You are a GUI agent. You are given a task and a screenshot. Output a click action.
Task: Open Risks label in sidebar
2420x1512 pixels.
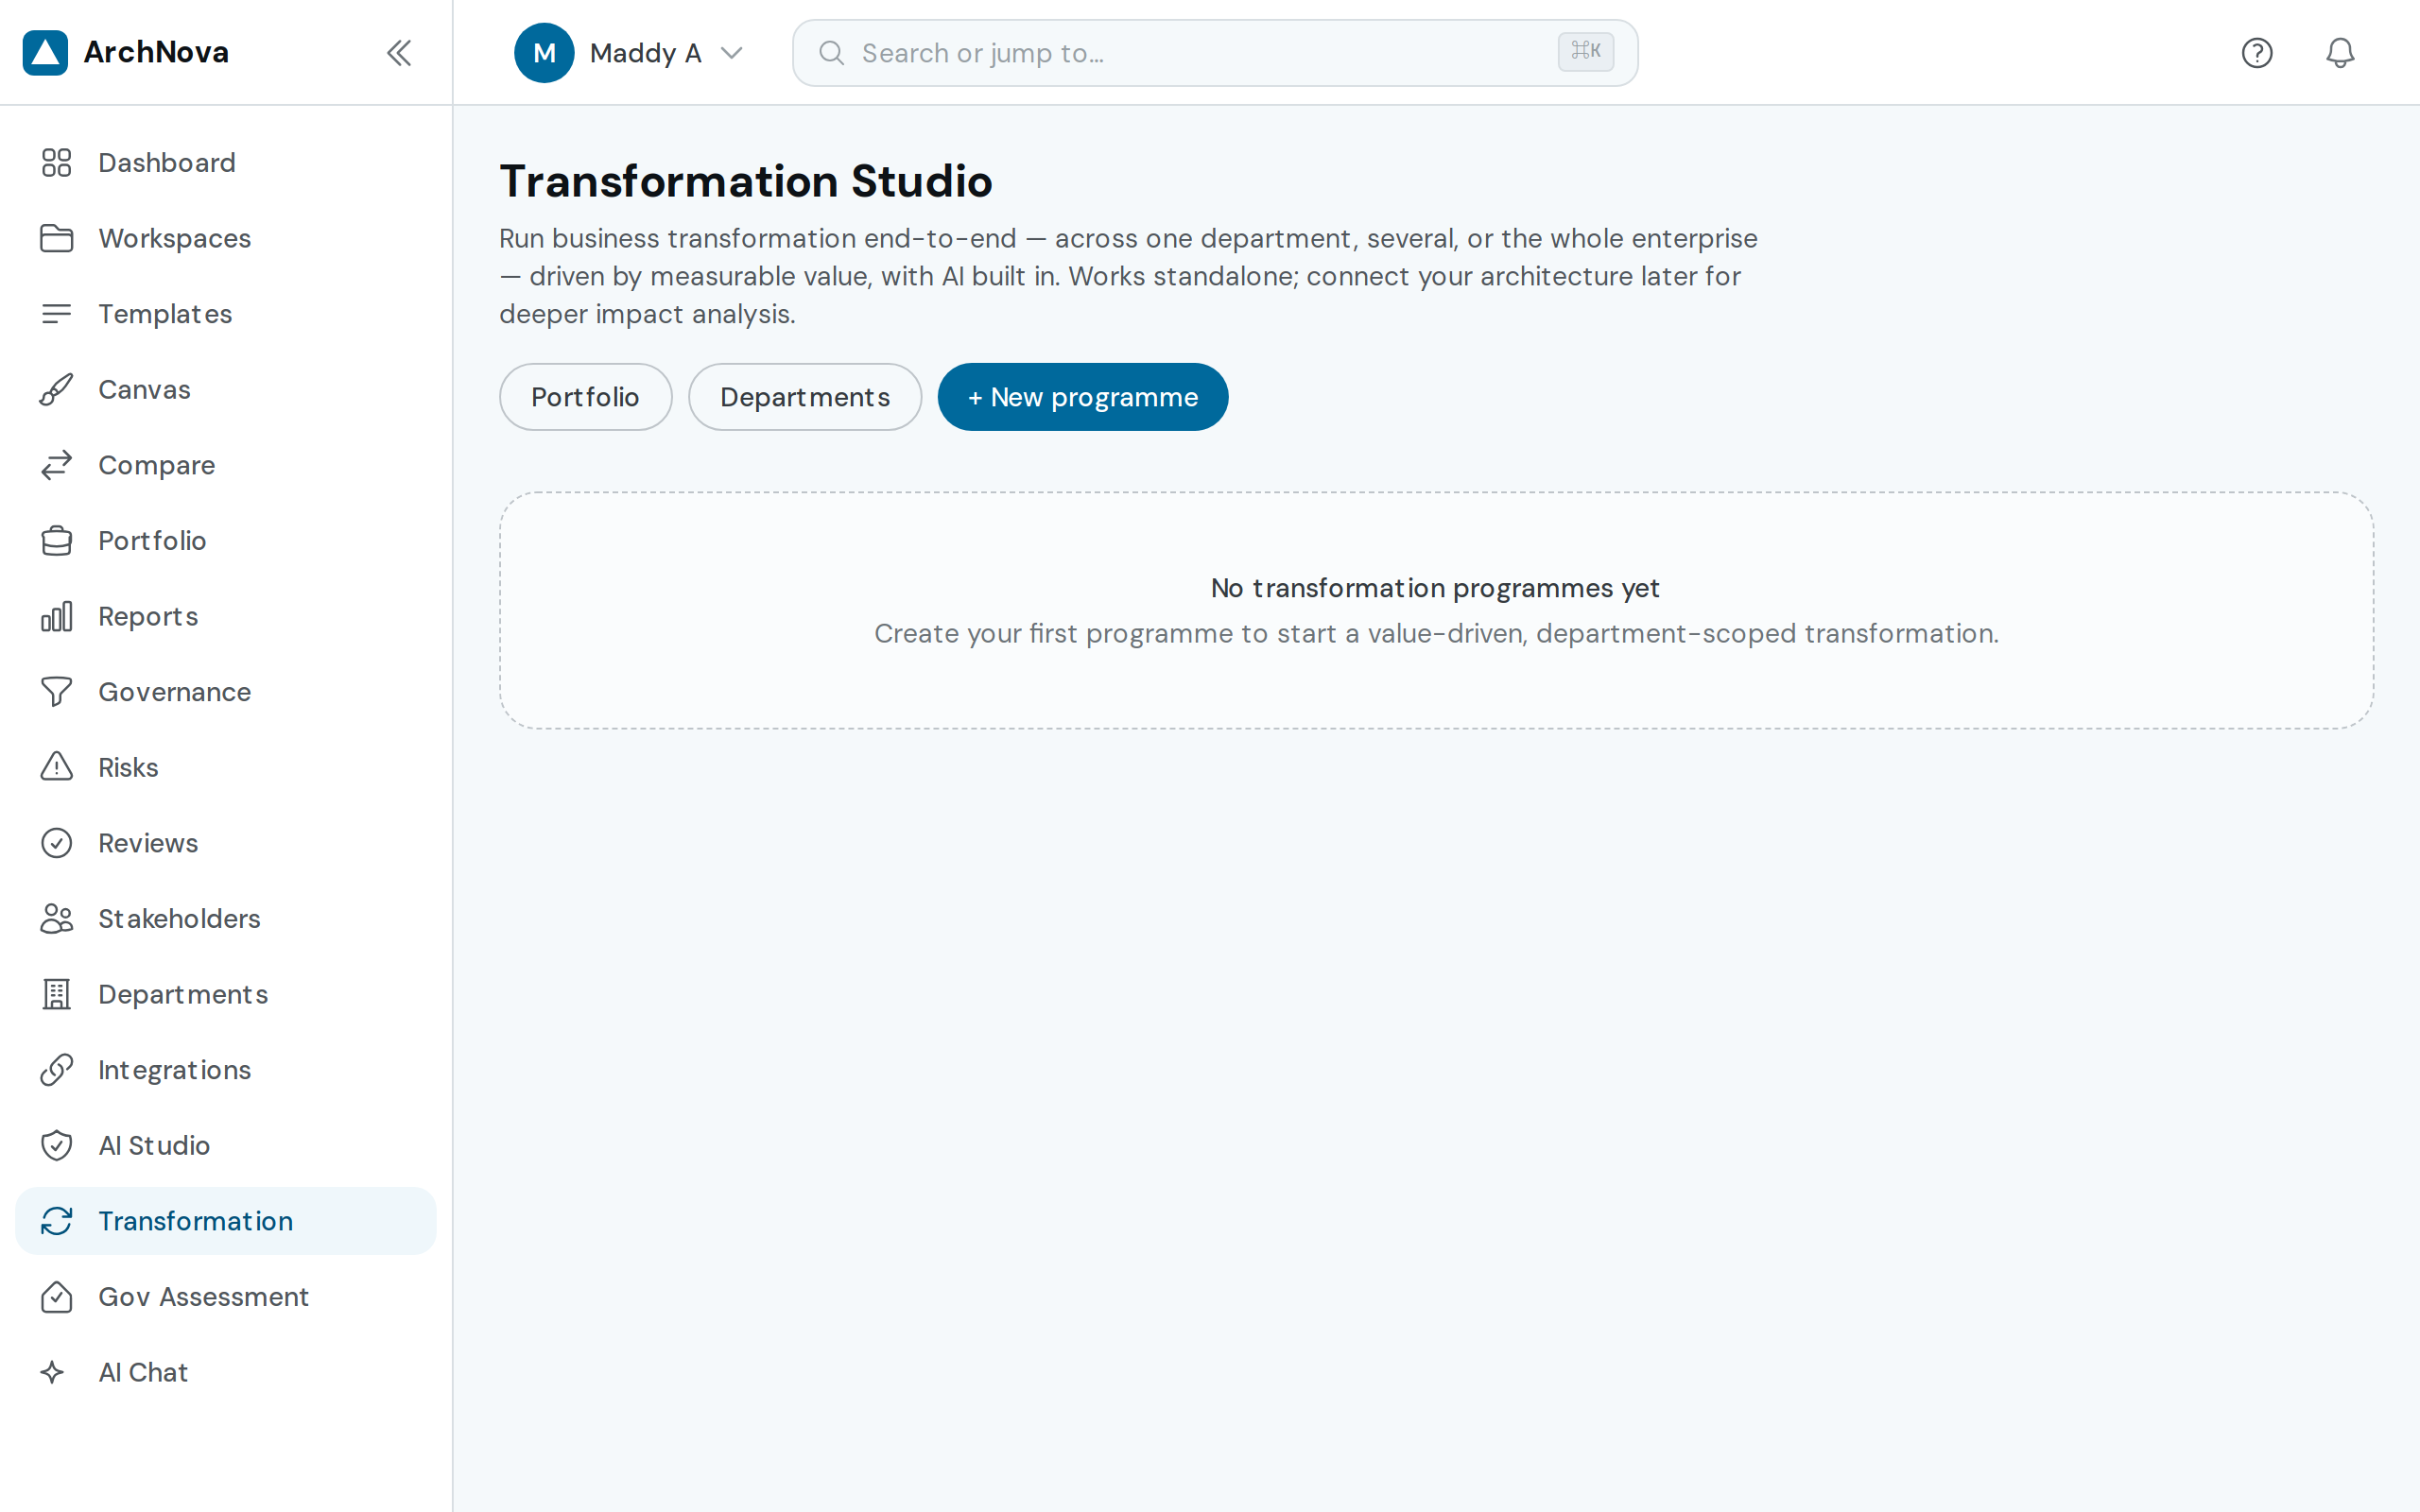[x=128, y=767]
